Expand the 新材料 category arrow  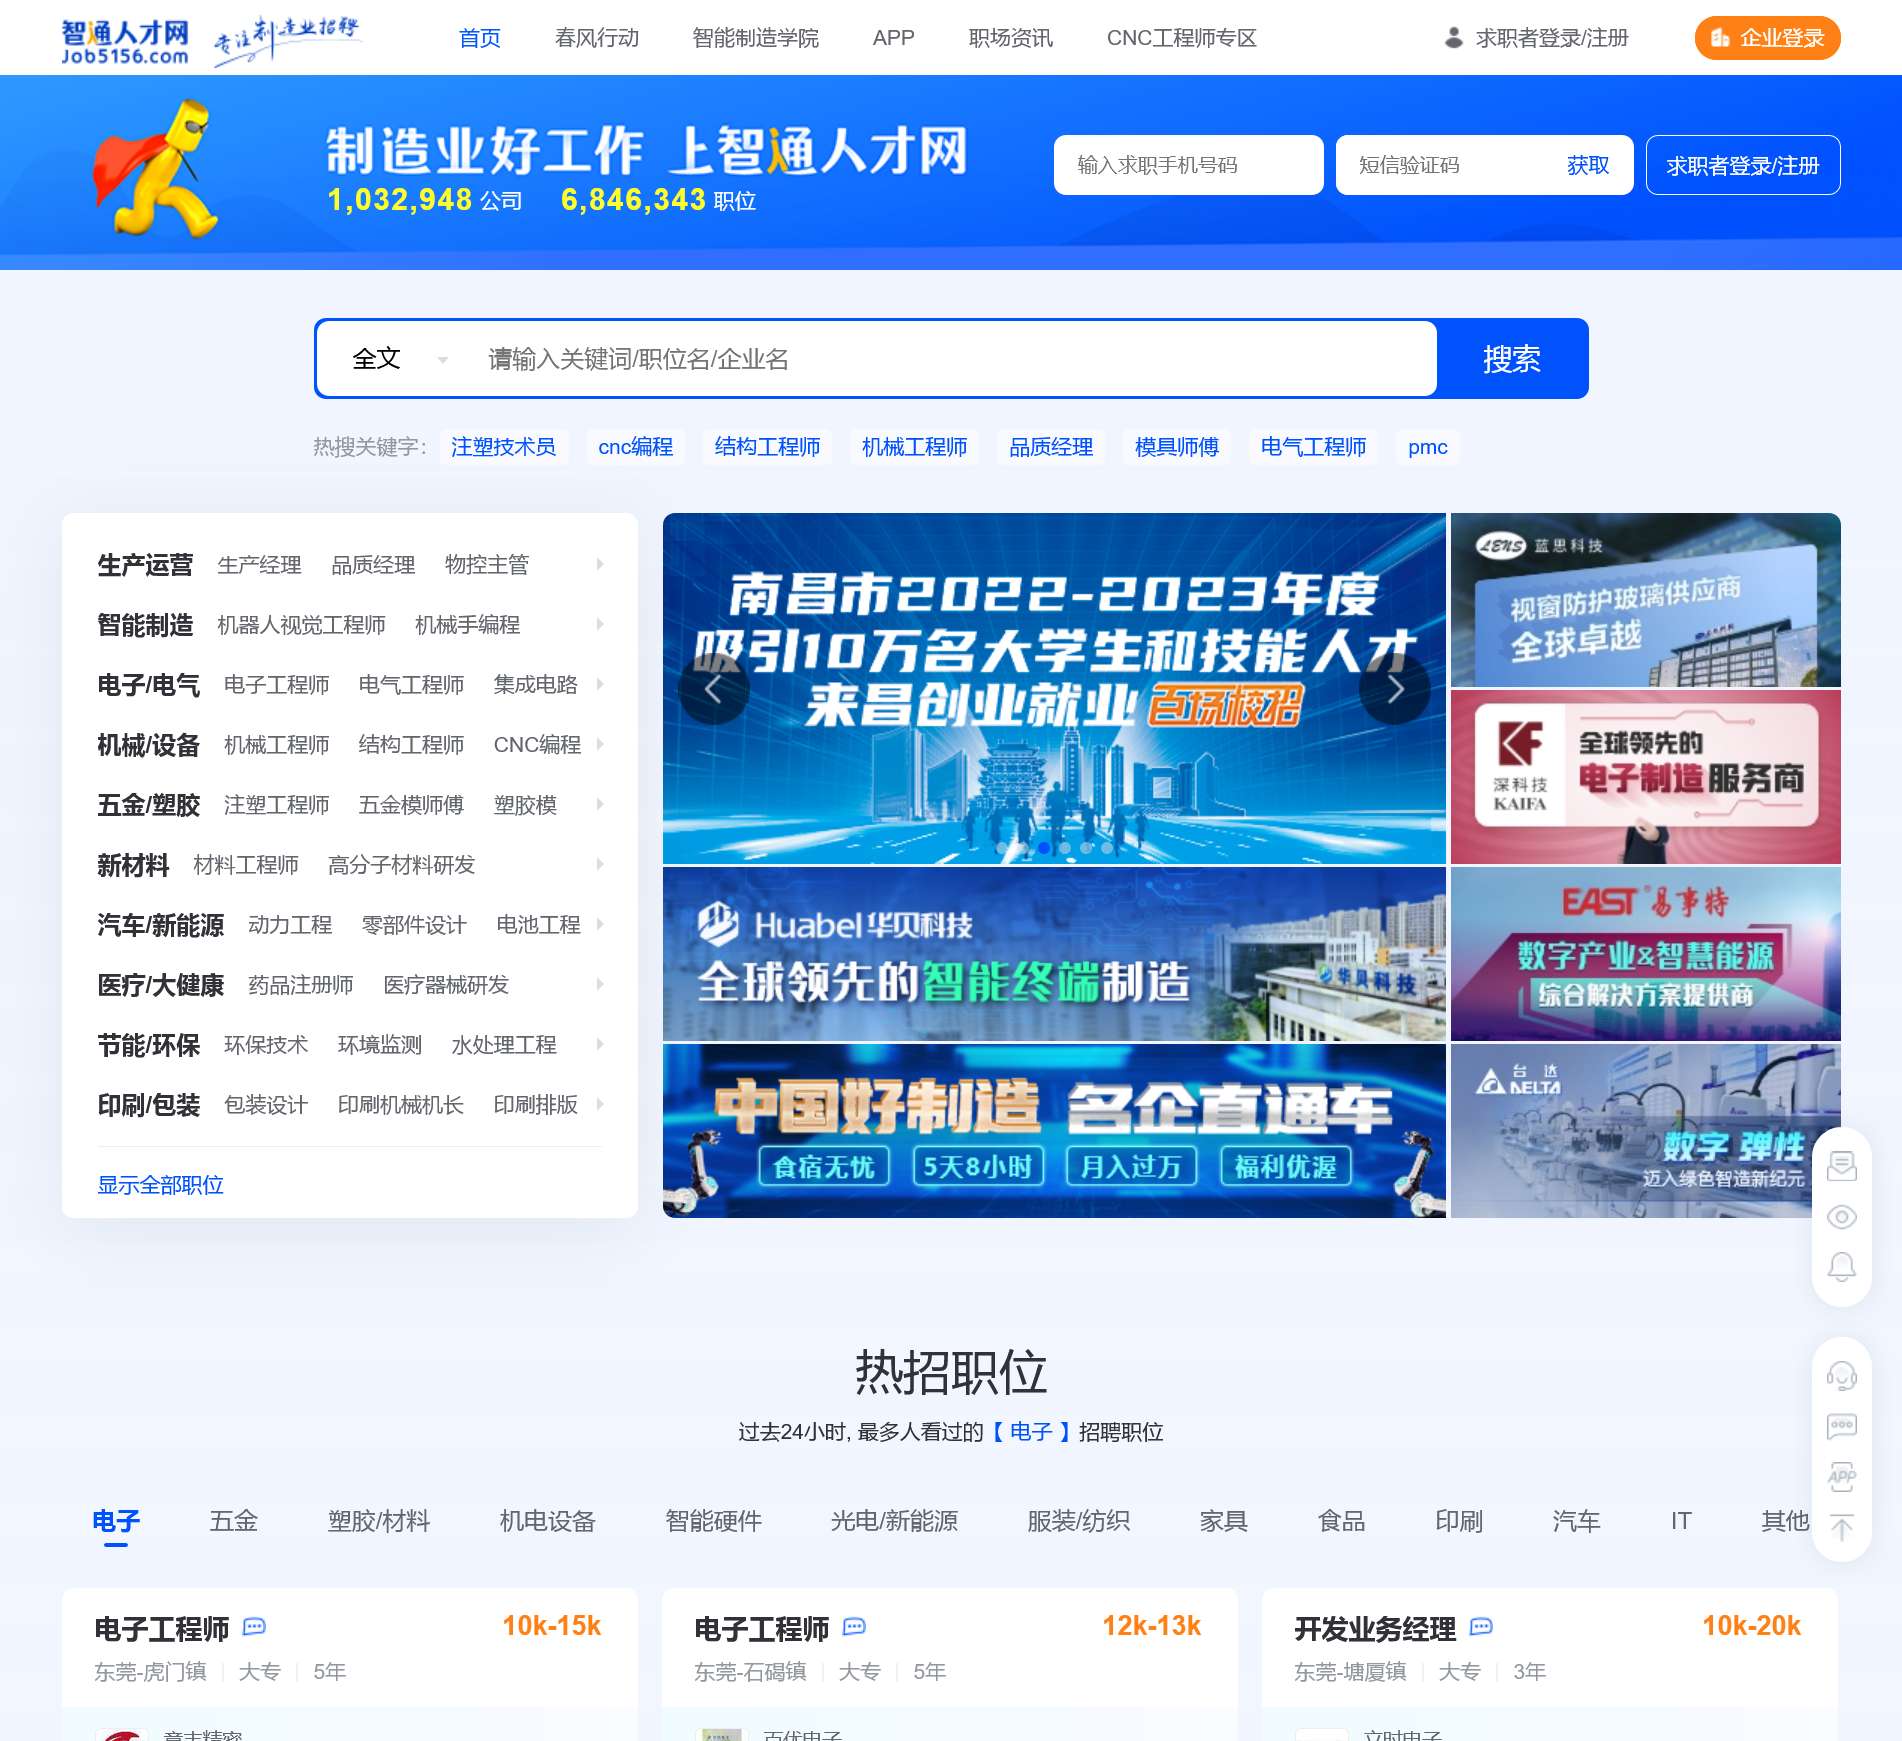click(600, 864)
